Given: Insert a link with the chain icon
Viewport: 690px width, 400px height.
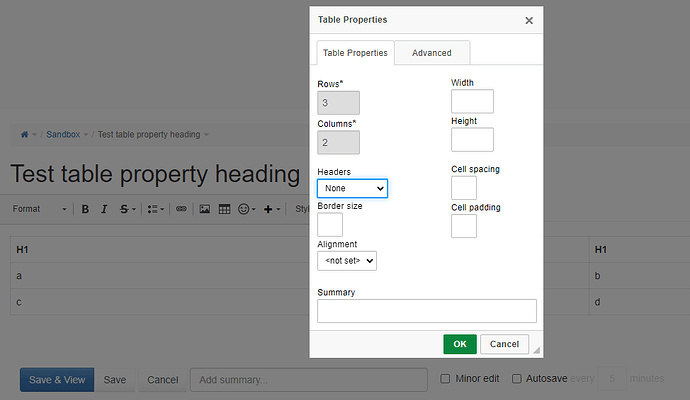Looking at the screenshot, I should pyautogui.click(x=181, y=209).
